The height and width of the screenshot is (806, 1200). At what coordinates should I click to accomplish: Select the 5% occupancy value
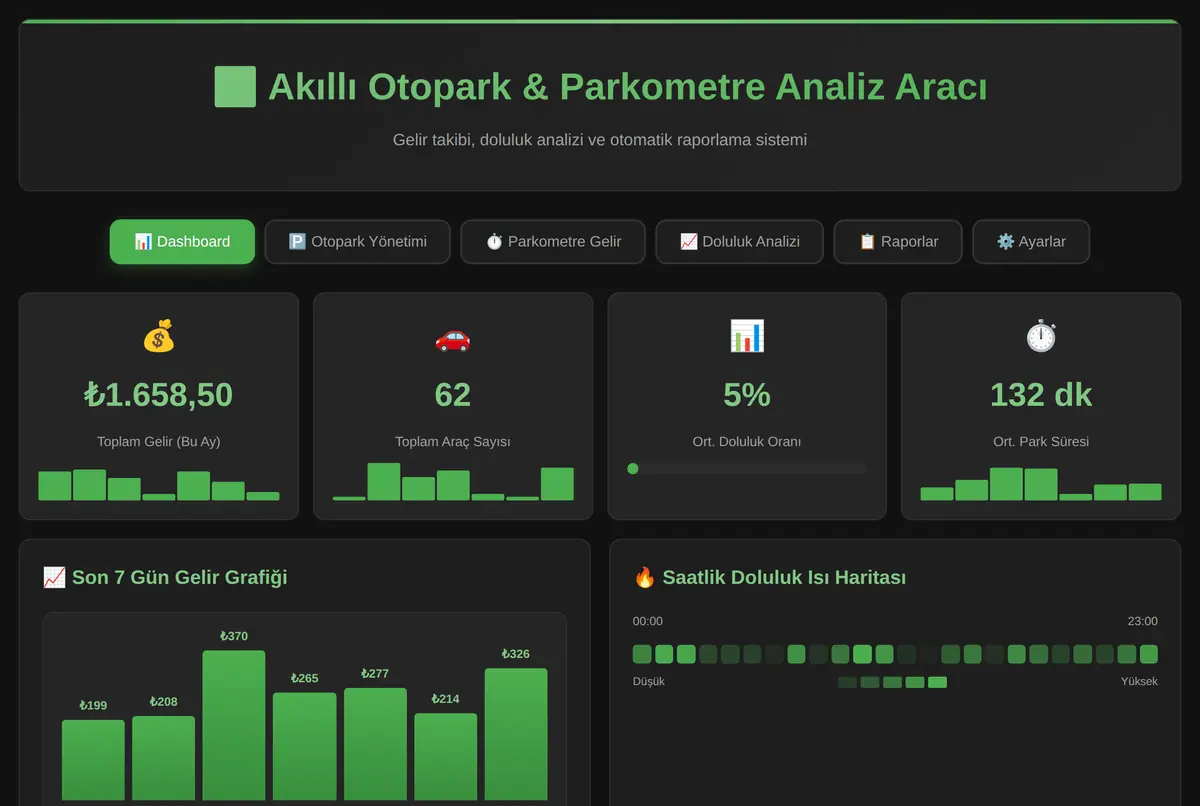coord(747,395)
